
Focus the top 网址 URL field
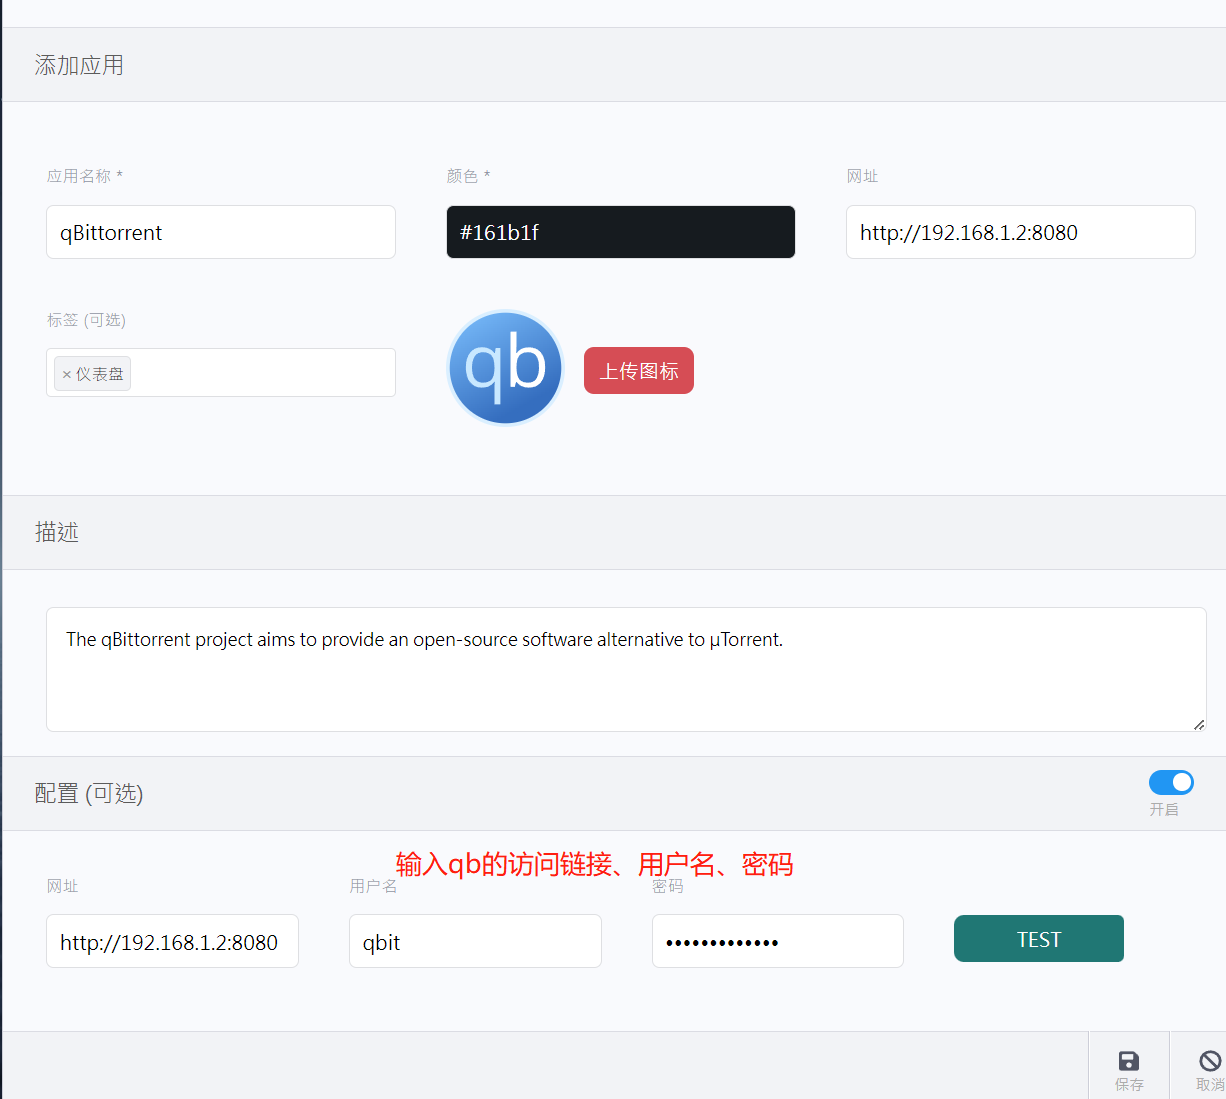(1021, 232)
